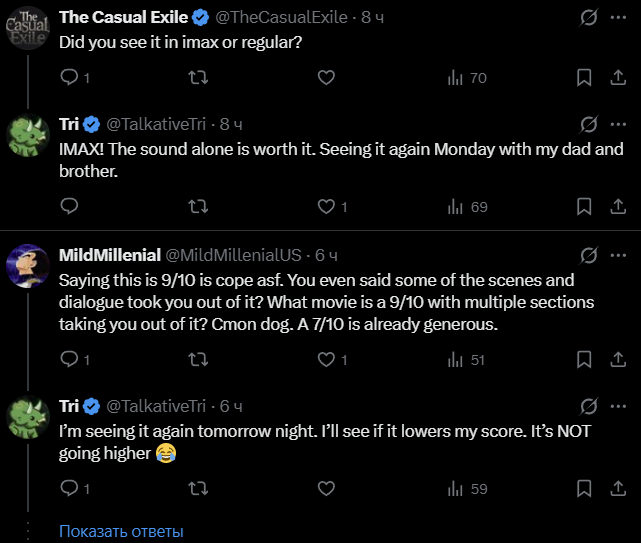Viewport: 641px width, 543px height.
Task: Like The Casual Exile's imax question
Action: (x=326, y=77)
